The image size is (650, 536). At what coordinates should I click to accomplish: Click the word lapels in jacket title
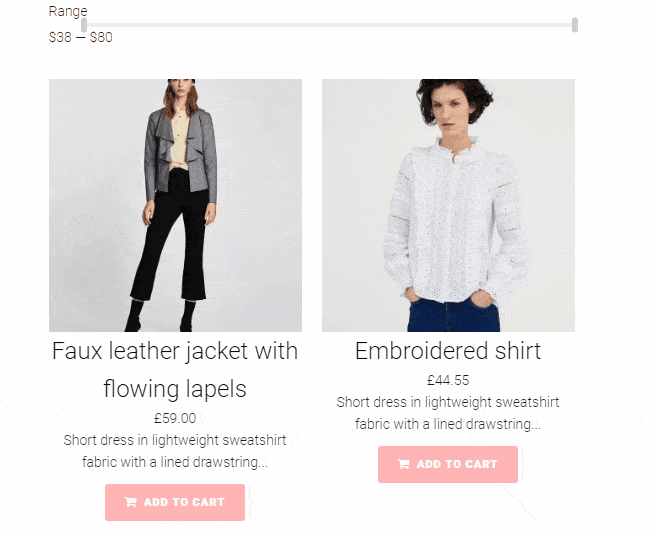tap(216, 389)
